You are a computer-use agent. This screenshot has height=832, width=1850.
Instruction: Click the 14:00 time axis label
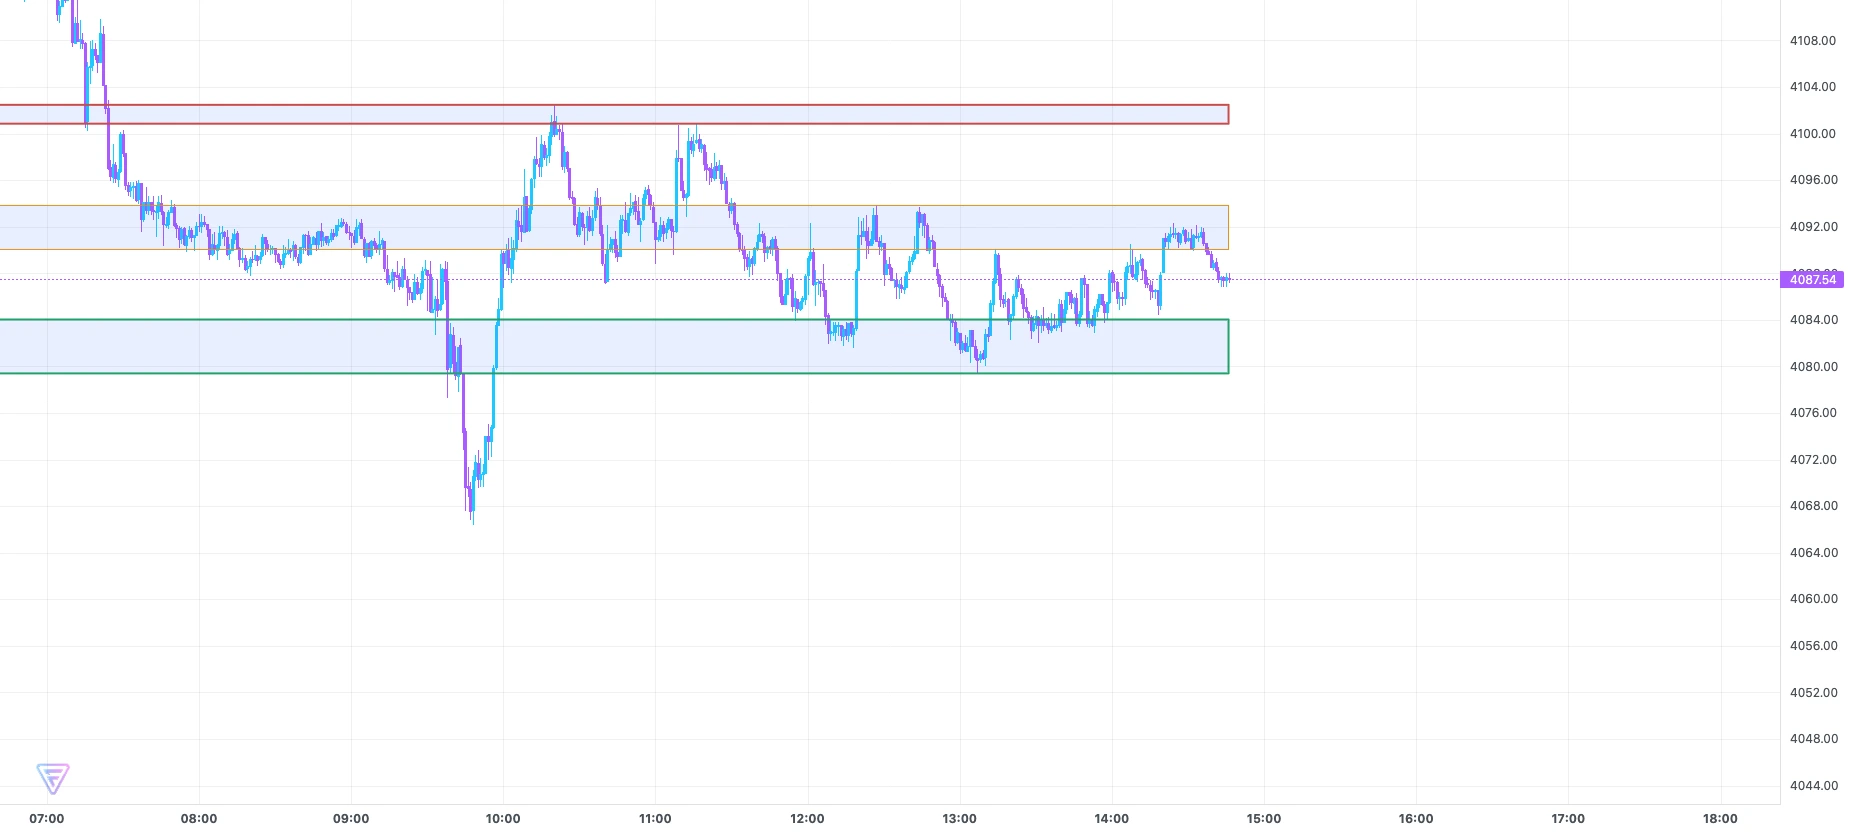1111,819
